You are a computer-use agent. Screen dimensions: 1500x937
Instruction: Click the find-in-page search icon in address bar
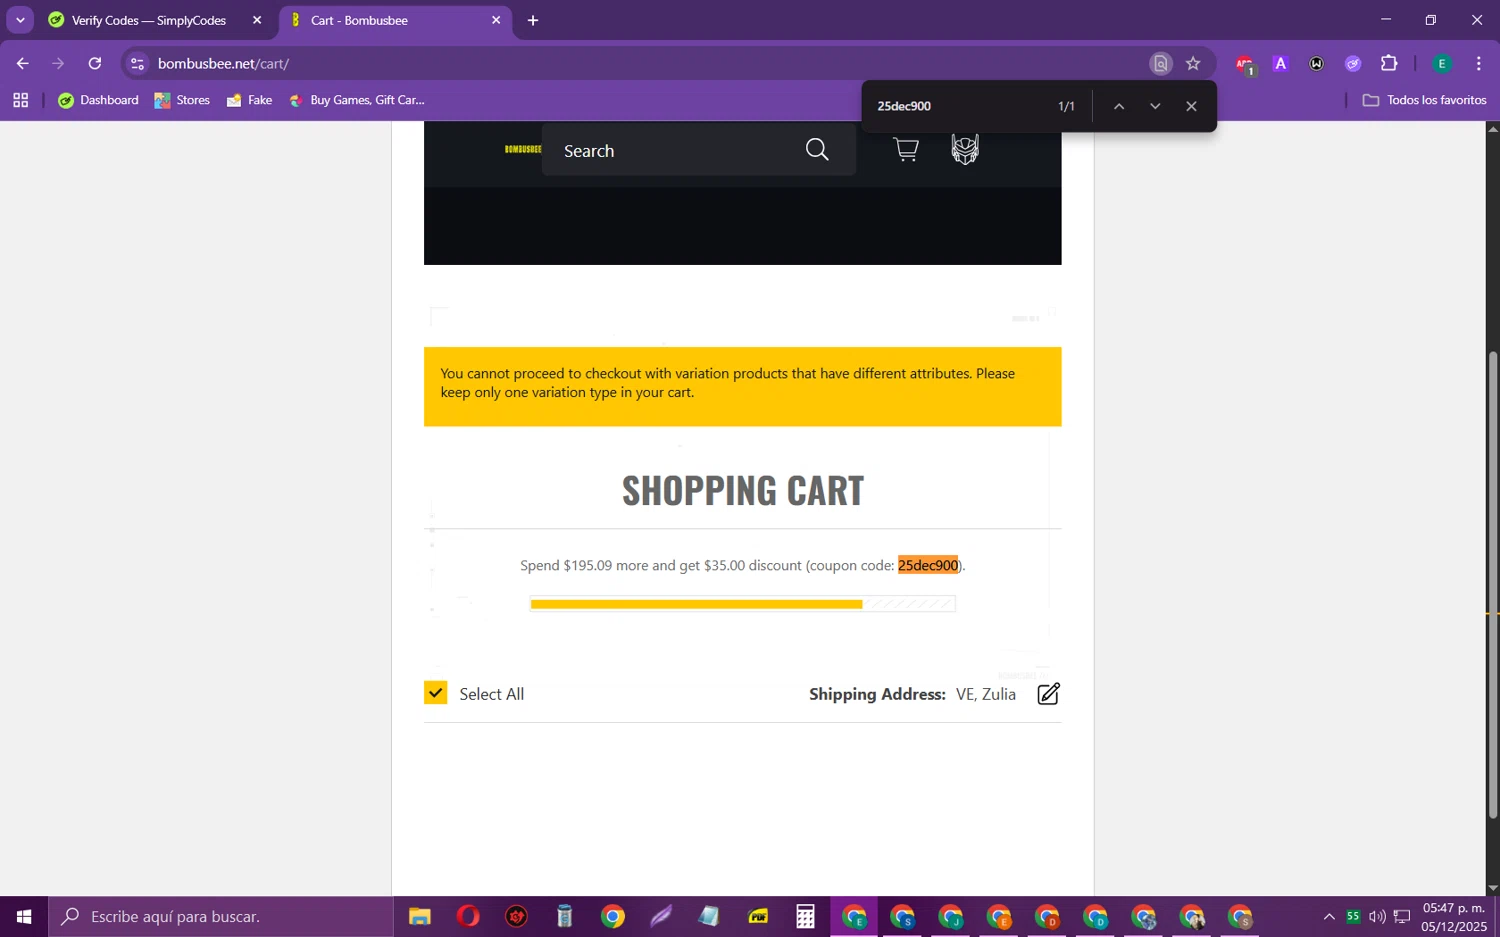pyautogui.click(x=1160, y=63)
